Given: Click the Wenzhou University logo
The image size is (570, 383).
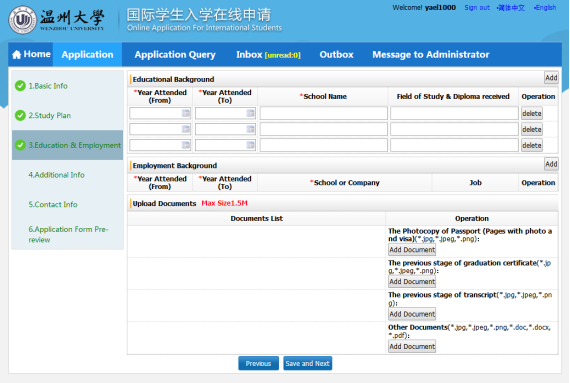Looking at the screenshot, I should pyautogui.click(x=23, y=20).
